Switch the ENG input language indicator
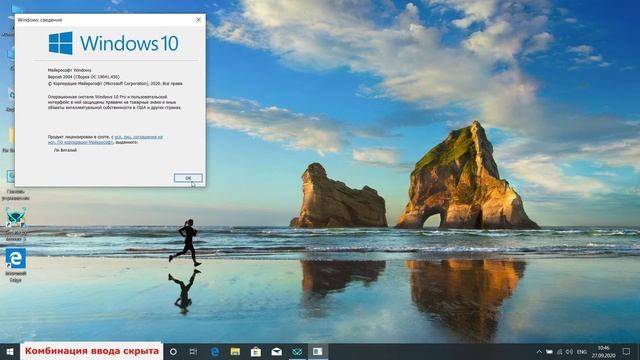The image size is (640, 360). [x=582, y=352]
